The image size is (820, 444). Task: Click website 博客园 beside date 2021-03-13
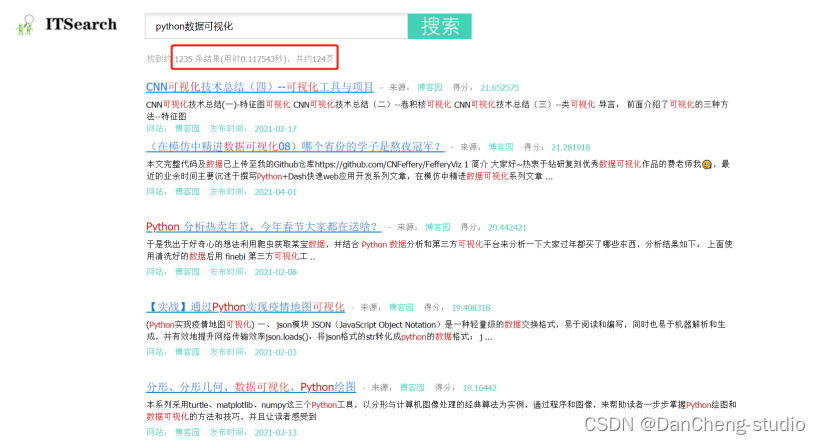pos(187,432)
